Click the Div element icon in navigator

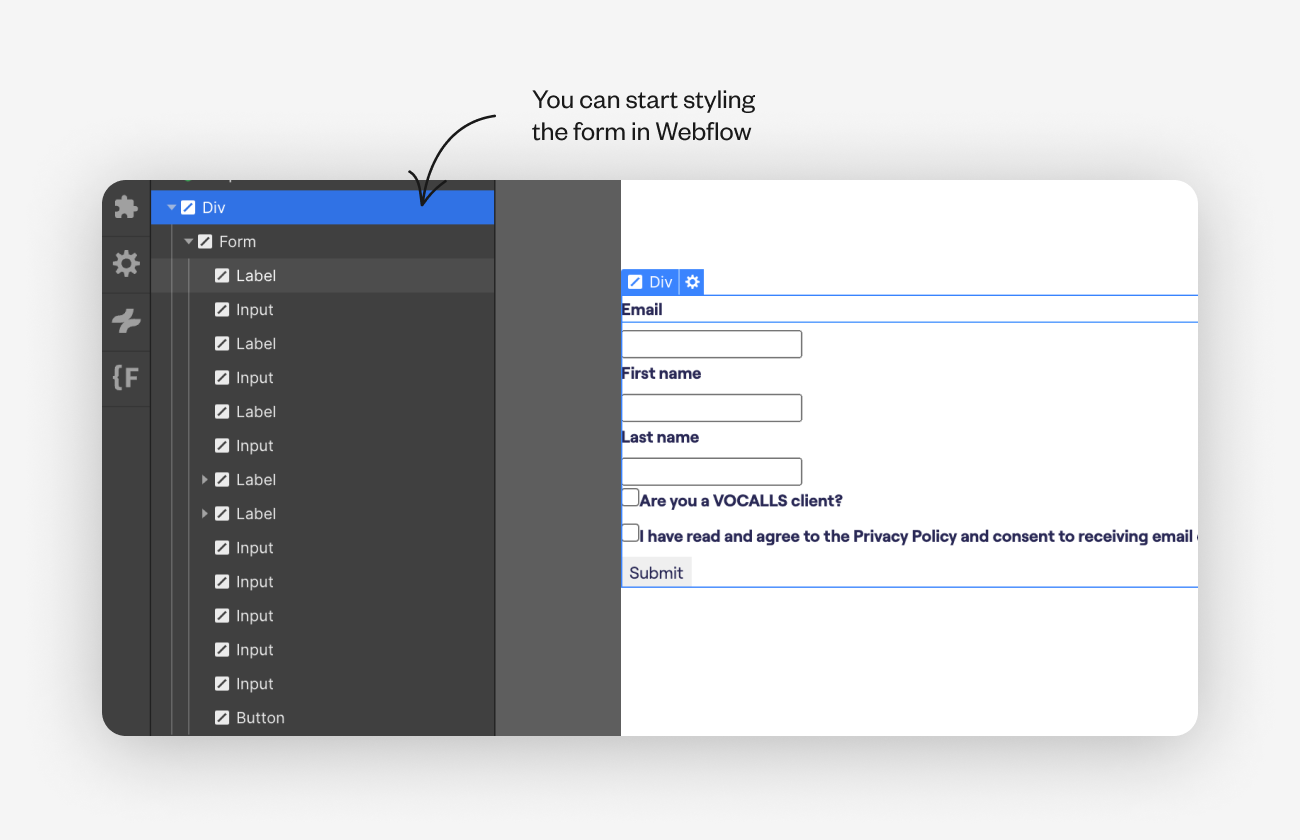point(190,207)
